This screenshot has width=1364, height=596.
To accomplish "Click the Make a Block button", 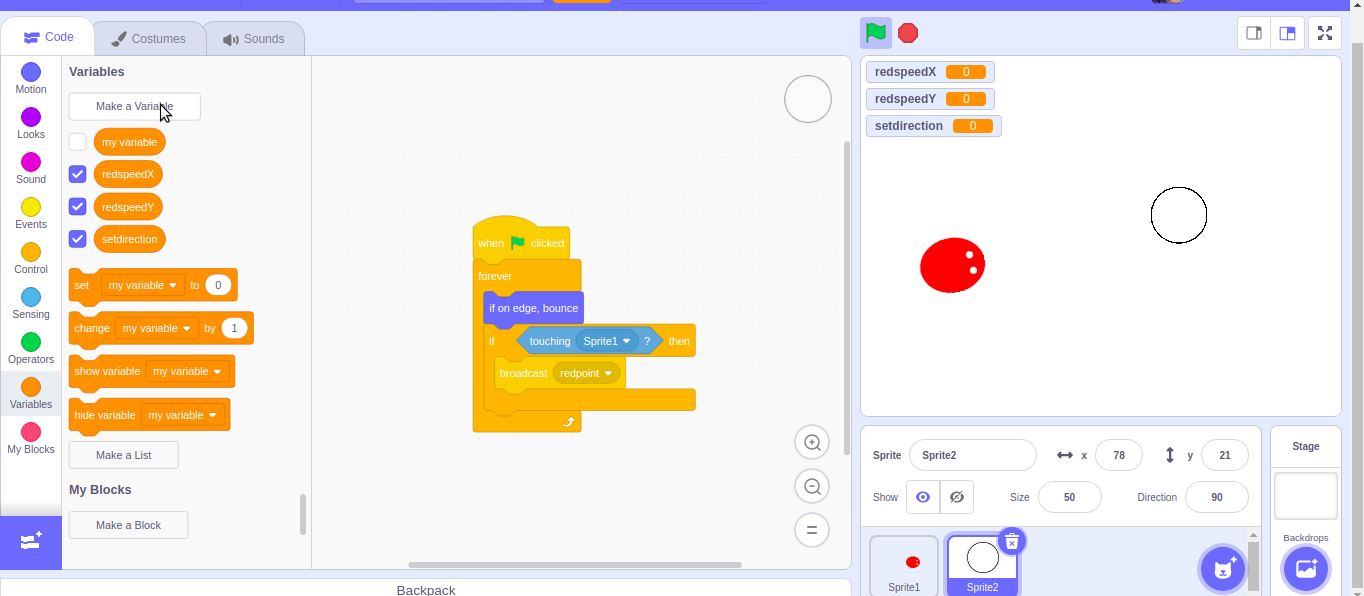I will point(128,524).
